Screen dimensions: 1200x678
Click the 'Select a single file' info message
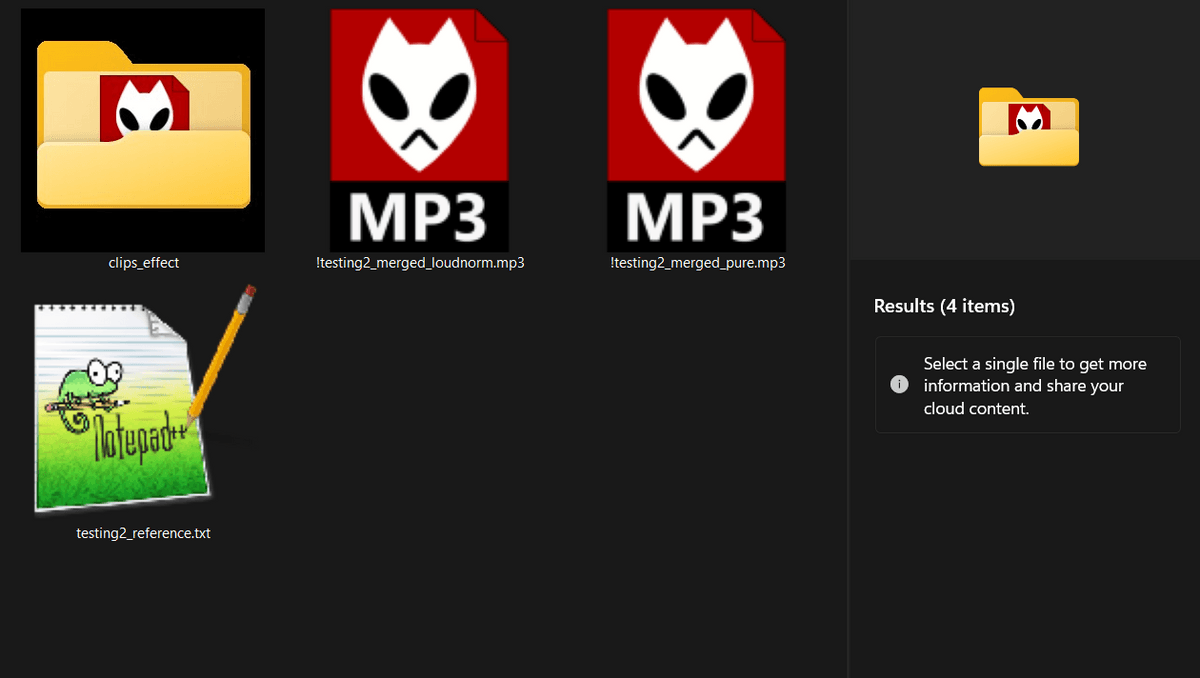(x=1028, y=385)
